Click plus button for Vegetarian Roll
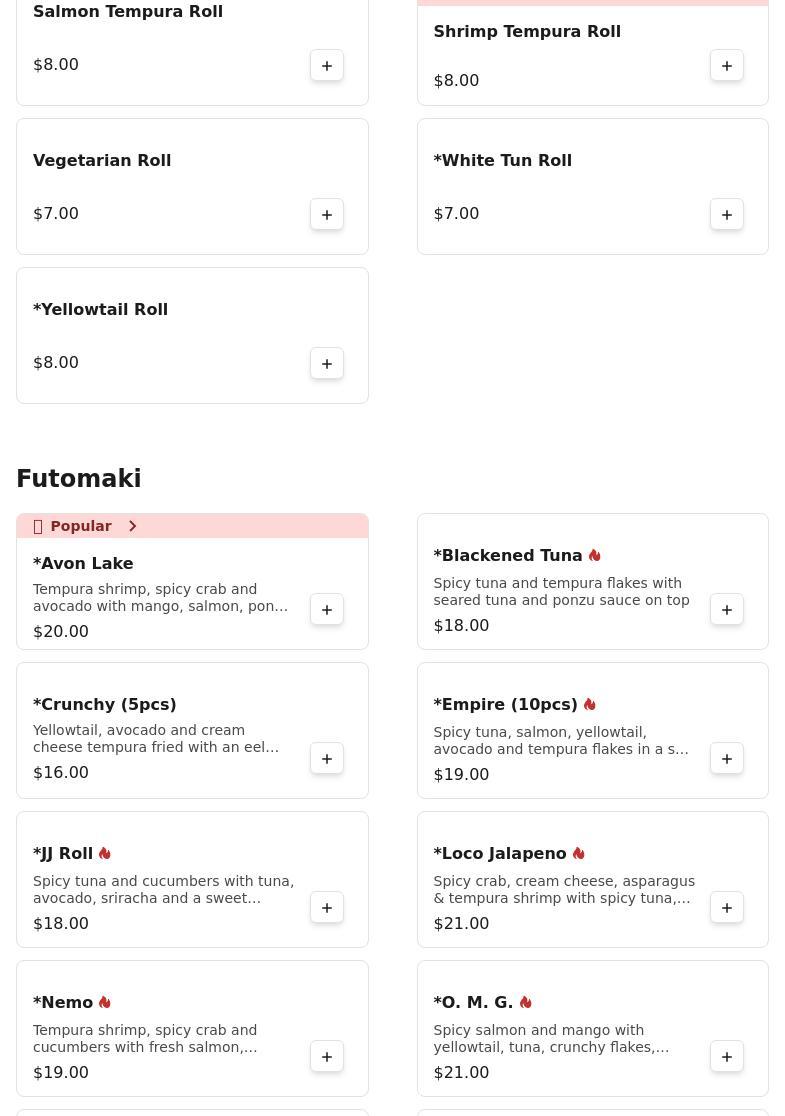The image size is (785, 1116). point(327,214)
